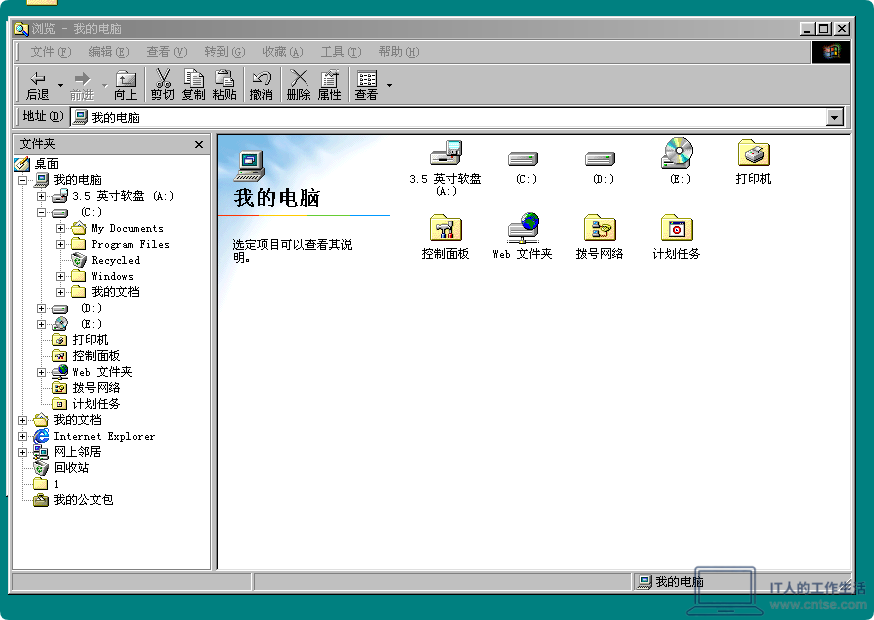This screenshot has height=620, width=874.
Task: Click the window's title bar system icon
Action: coord(21,28)
